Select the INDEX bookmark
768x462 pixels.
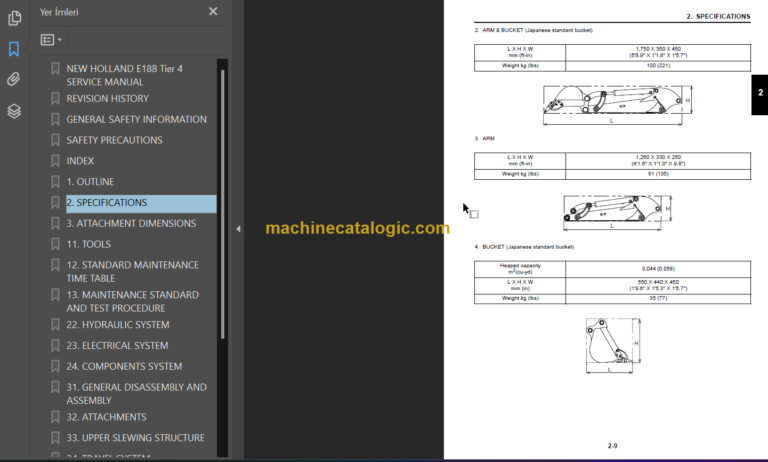tap(80, 161)
